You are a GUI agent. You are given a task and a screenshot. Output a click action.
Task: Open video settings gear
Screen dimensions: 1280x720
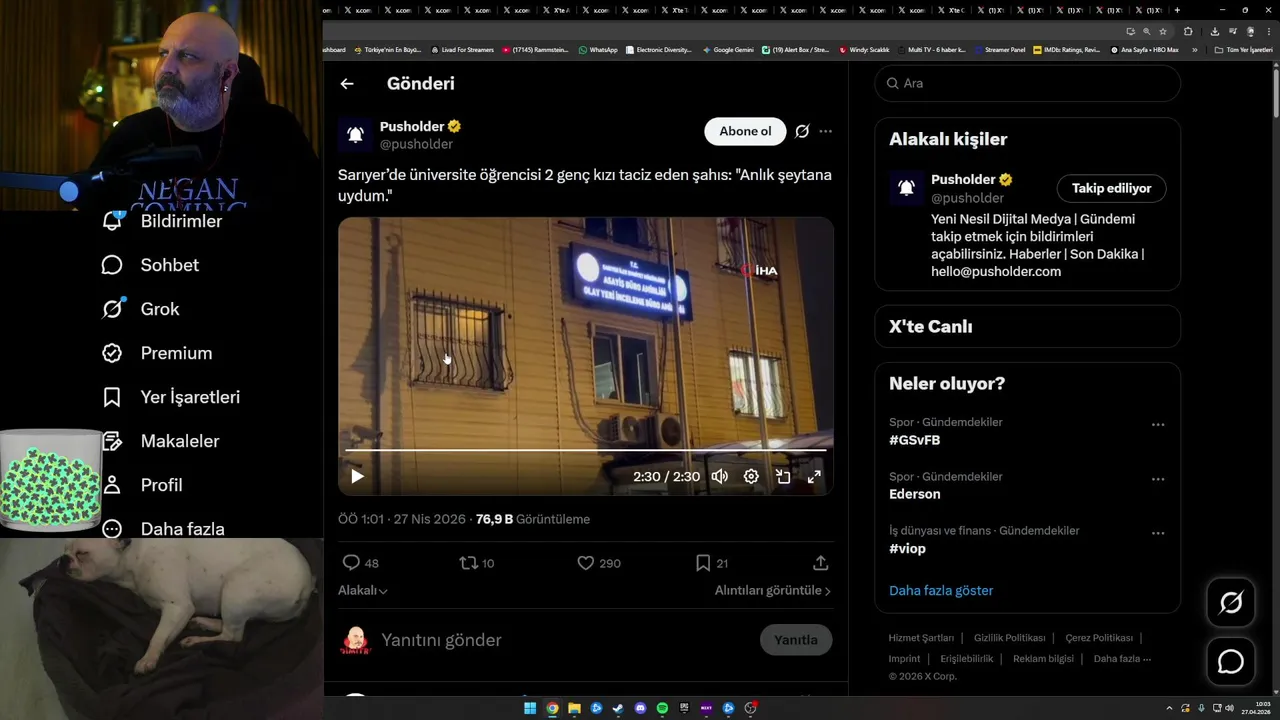click(x=751, y=477)
